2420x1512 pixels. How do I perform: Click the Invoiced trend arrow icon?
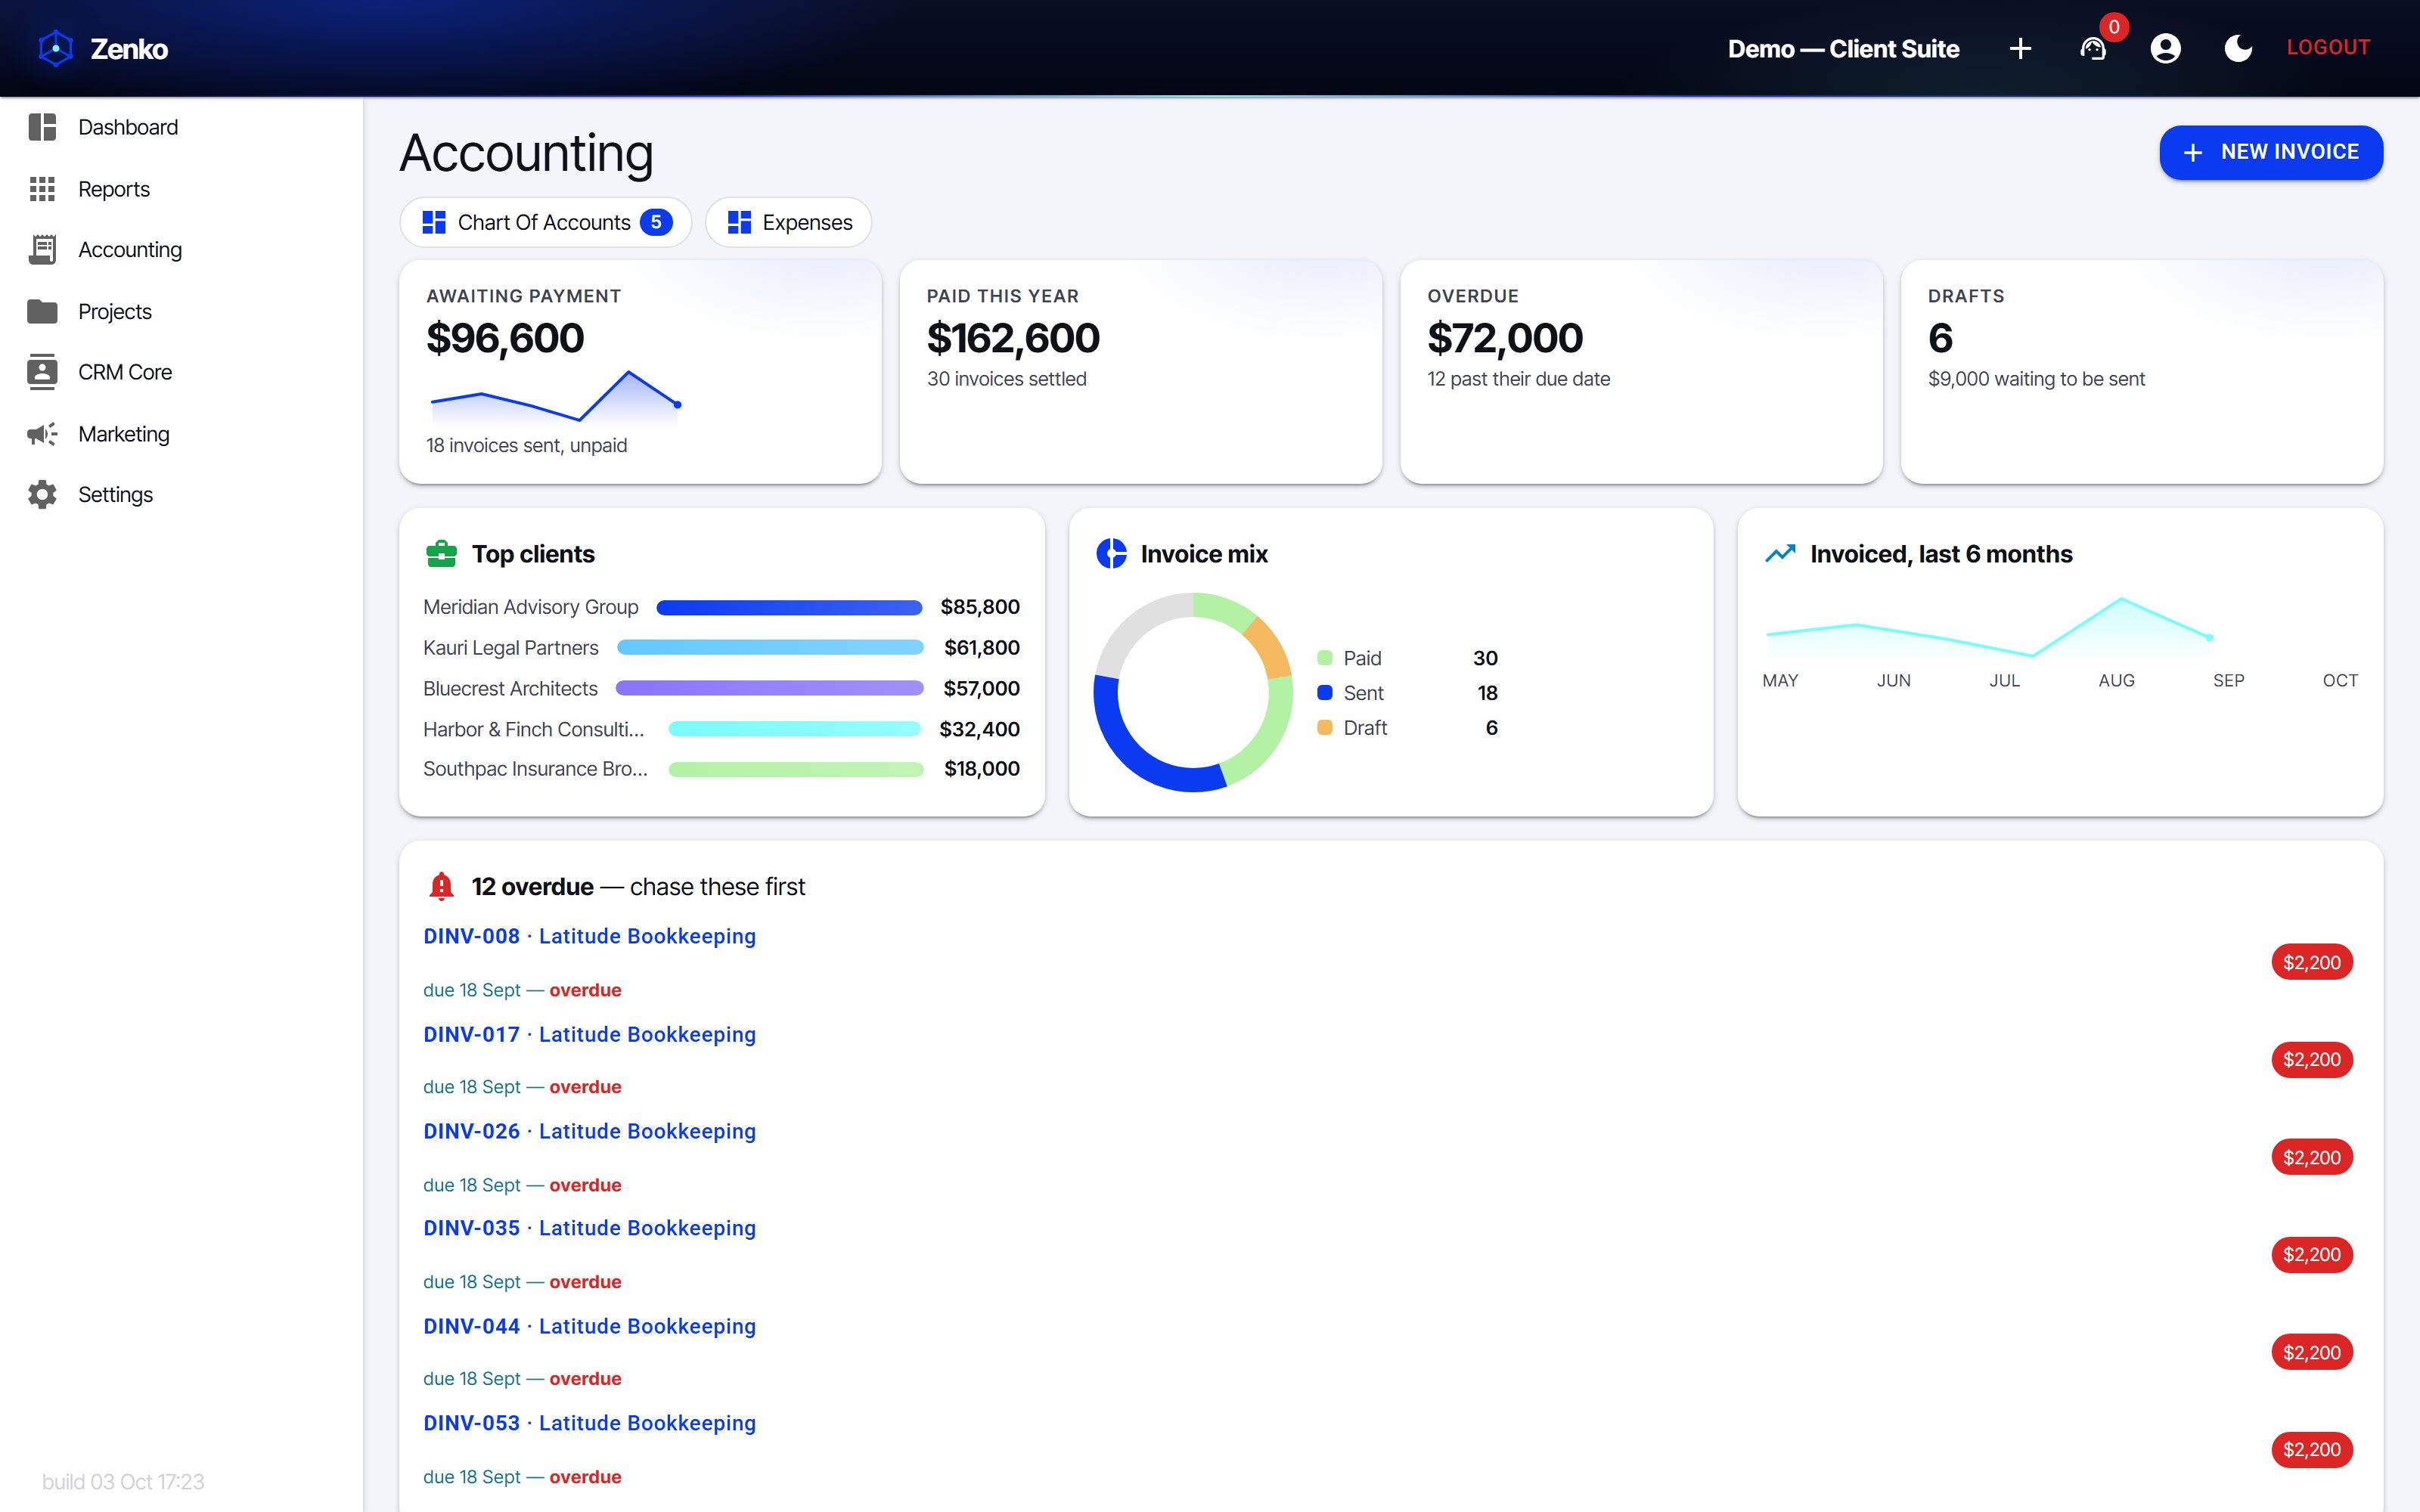point(1780,553)
